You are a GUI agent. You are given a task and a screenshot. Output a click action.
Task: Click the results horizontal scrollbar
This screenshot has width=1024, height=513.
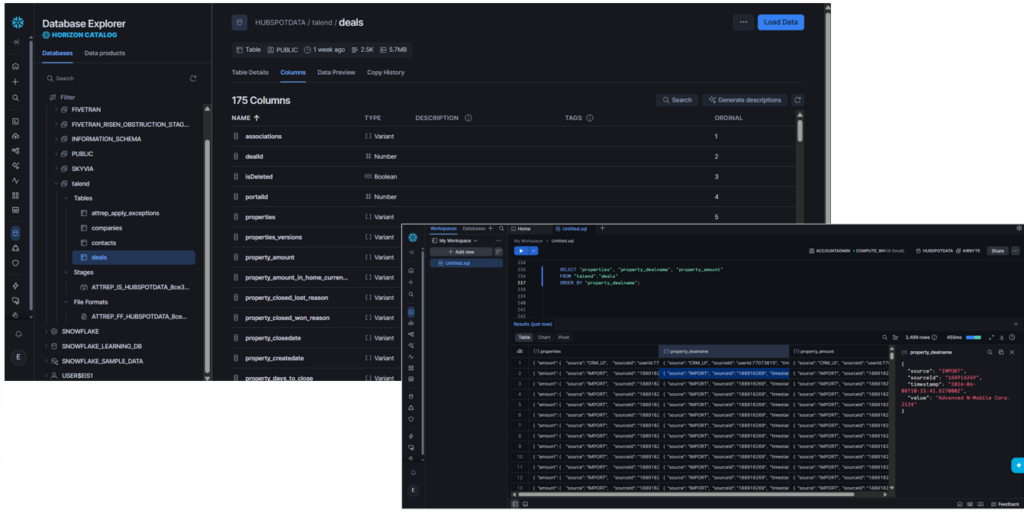click(686, 495)
